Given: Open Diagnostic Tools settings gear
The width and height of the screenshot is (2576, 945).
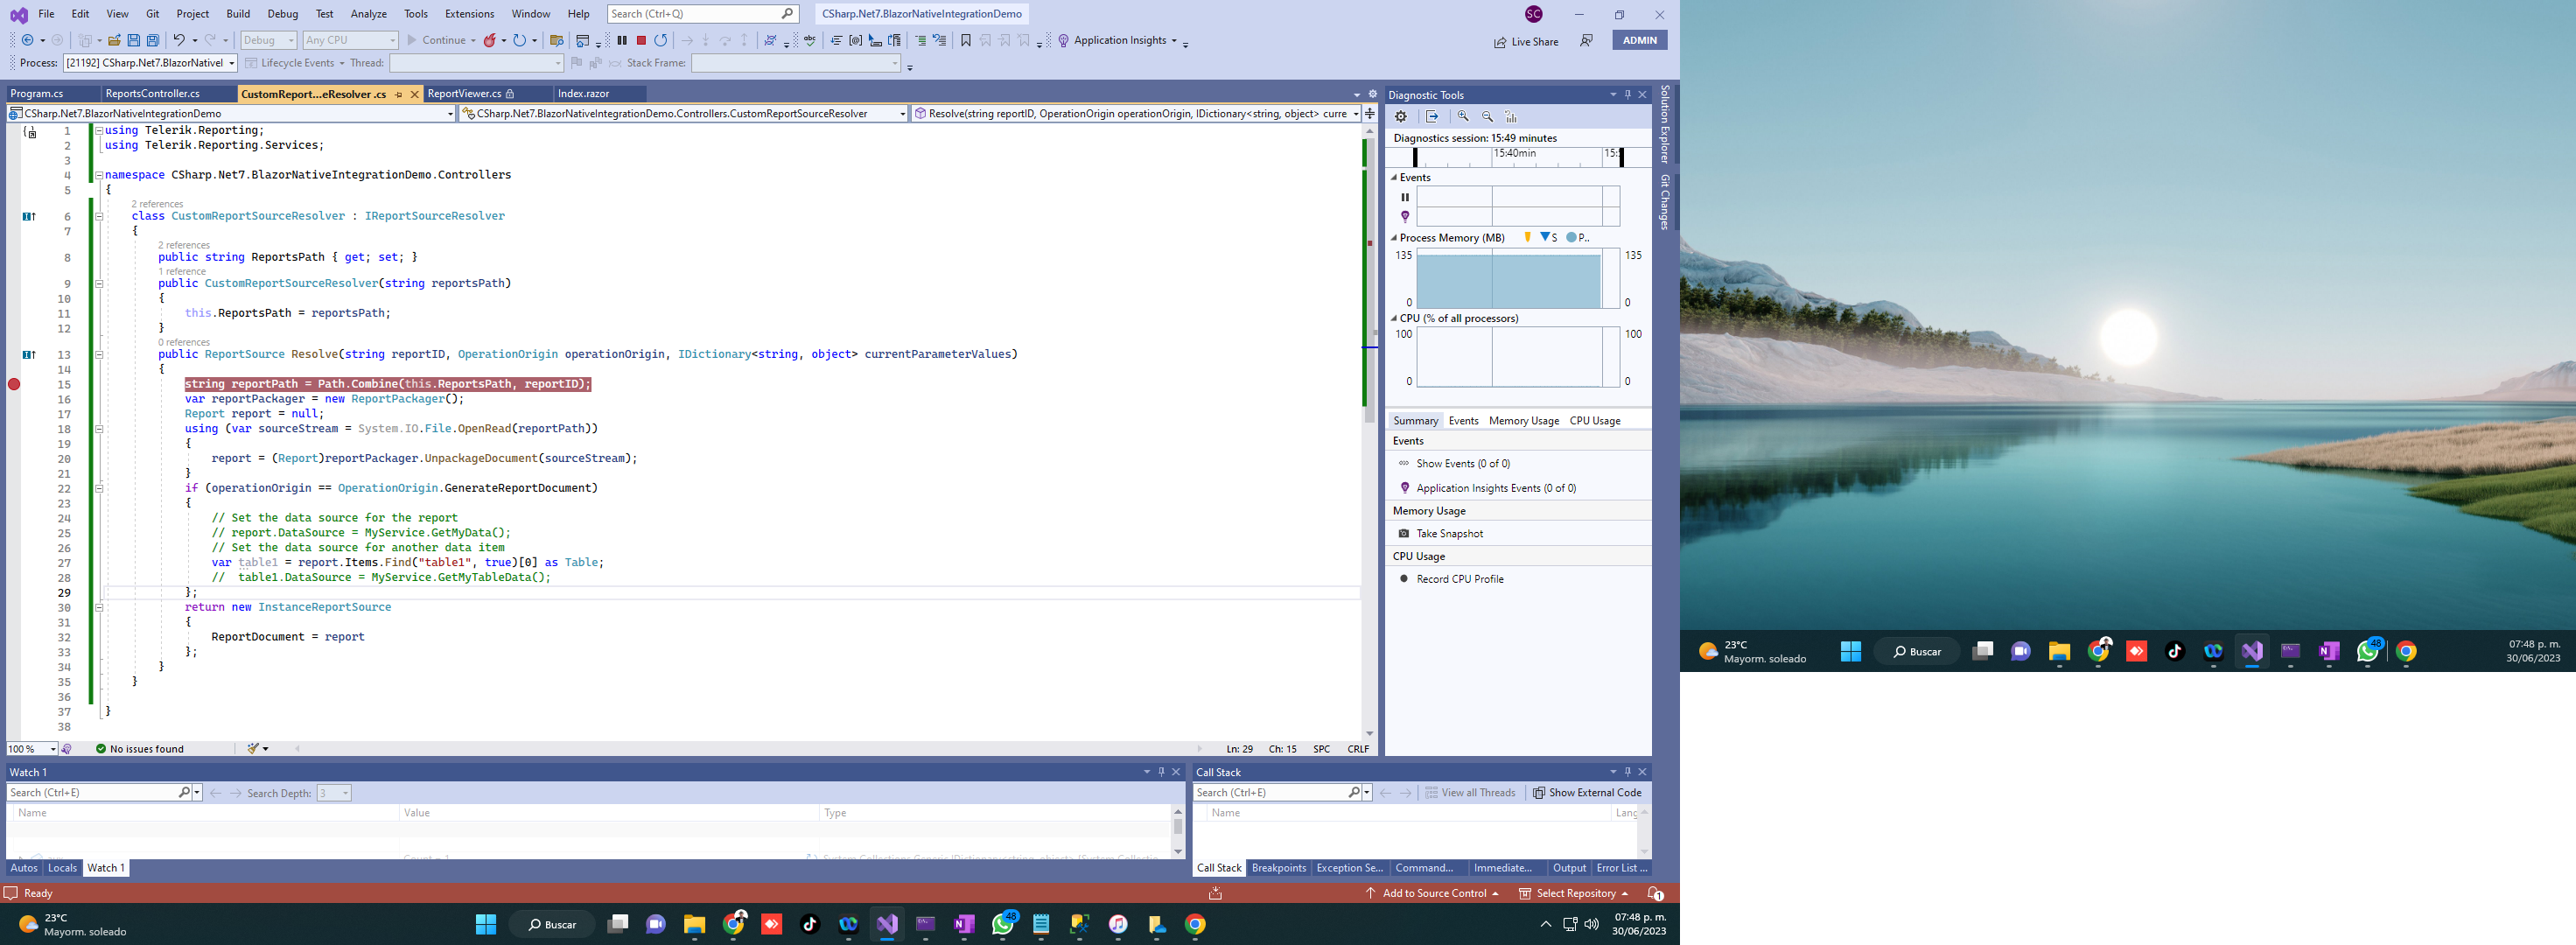Looking at the screenshot, I should [1401, 117].
